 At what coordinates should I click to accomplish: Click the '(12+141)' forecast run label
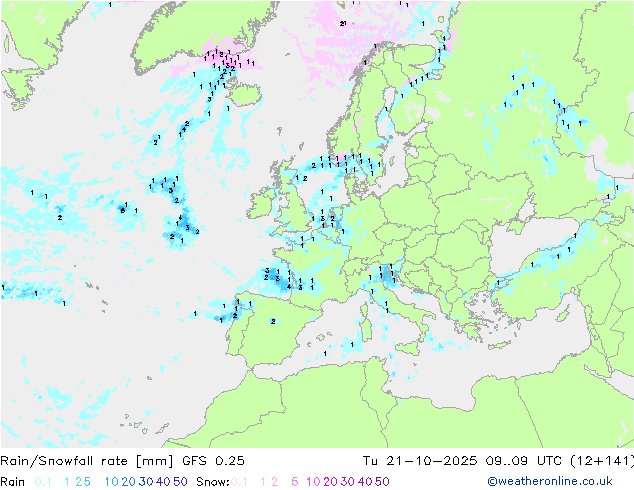(x=602, y=460)
